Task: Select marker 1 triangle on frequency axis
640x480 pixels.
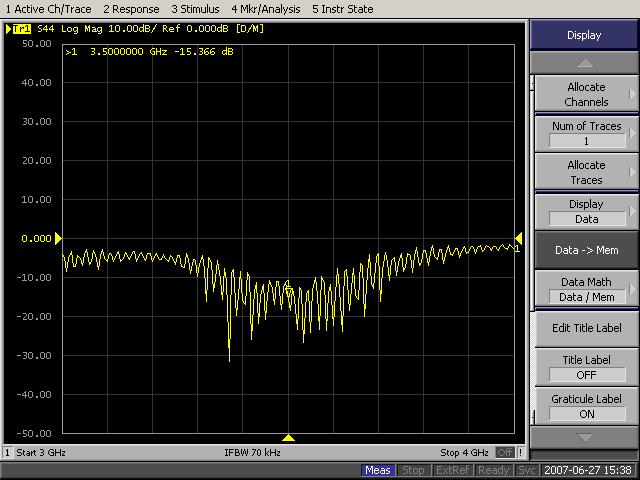Action: [x=288, y=438]
